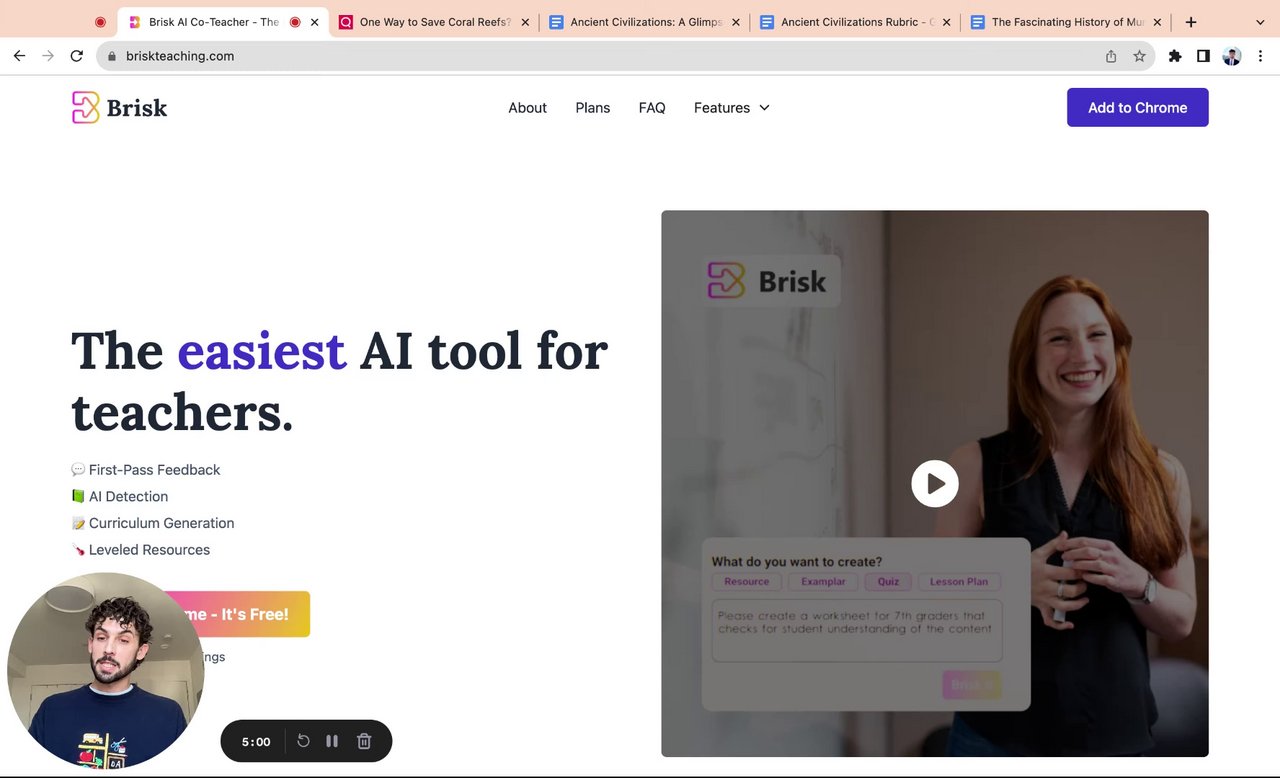The image size is (1280, 778).
Task: Bookmark this page with the star icon
Action: click(1139, 56)
